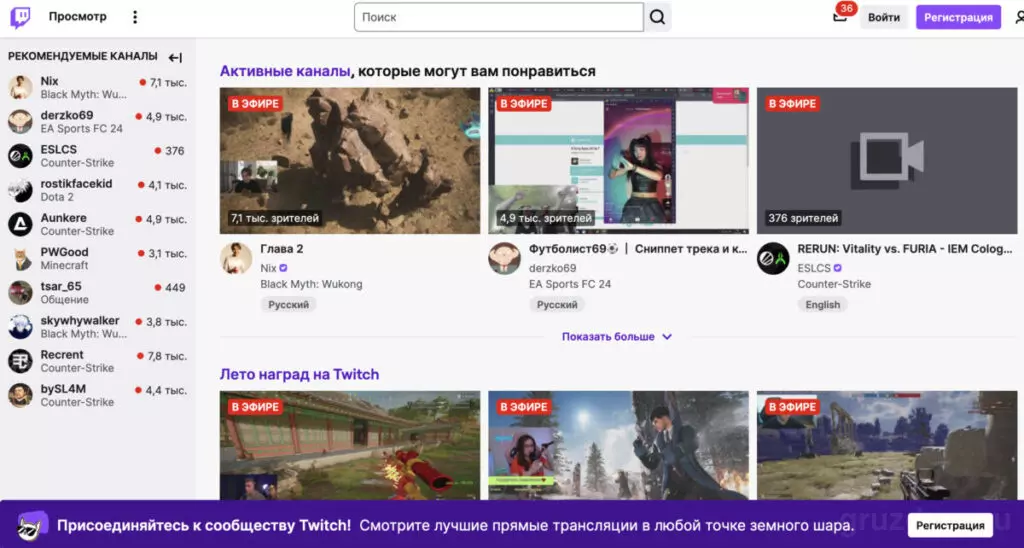
Task: Open the Twitch home logo
Action: pyautogui.click(x=20, y=18)
